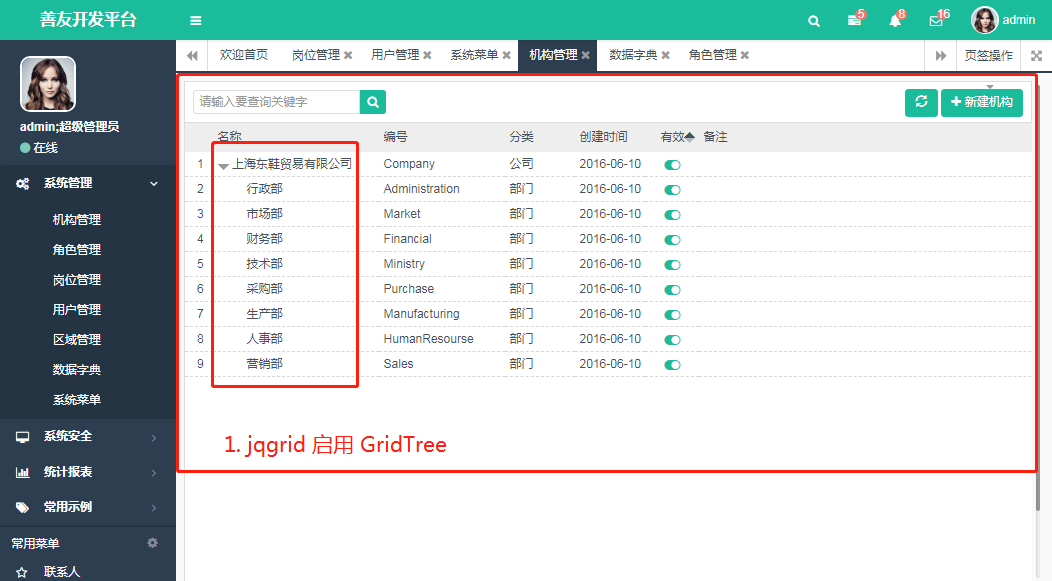Close the 数据字典 tab
The image size is (1052, 581).
[x=666, y=55]
